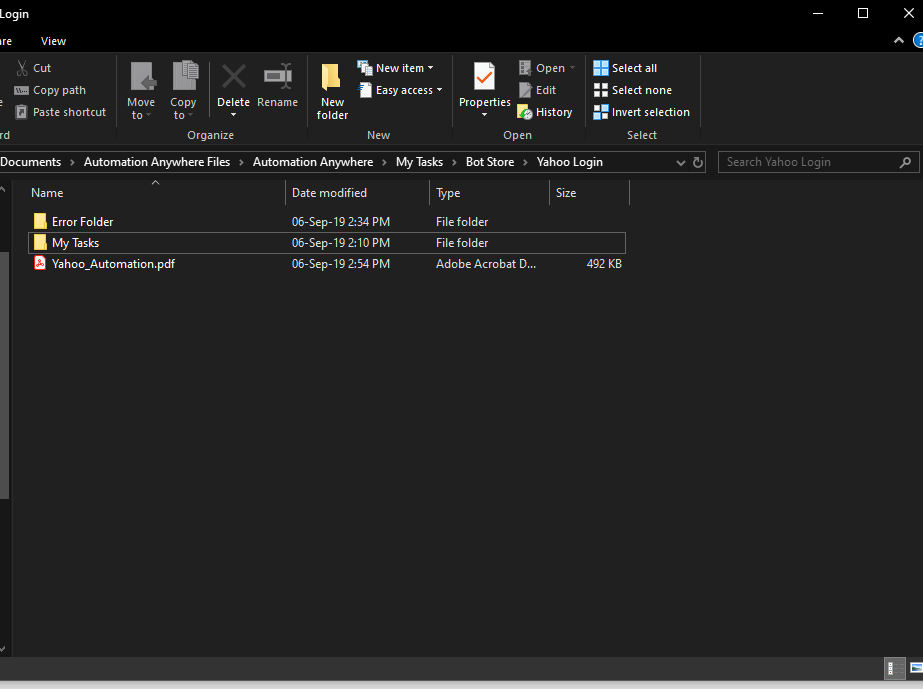Image resolution: width=923 pixels, height=689 pixels.
Task: Sort by the Date modified column header
Action: [x=329, y=193]
